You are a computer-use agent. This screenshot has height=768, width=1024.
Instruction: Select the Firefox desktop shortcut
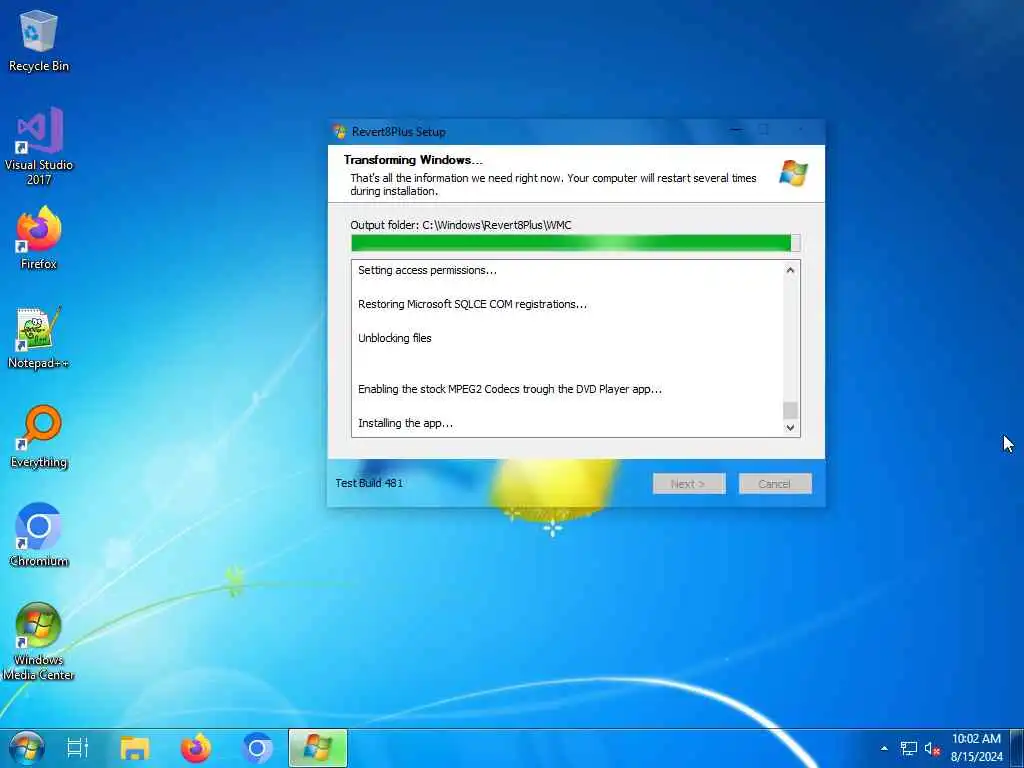tap(39, 238)
